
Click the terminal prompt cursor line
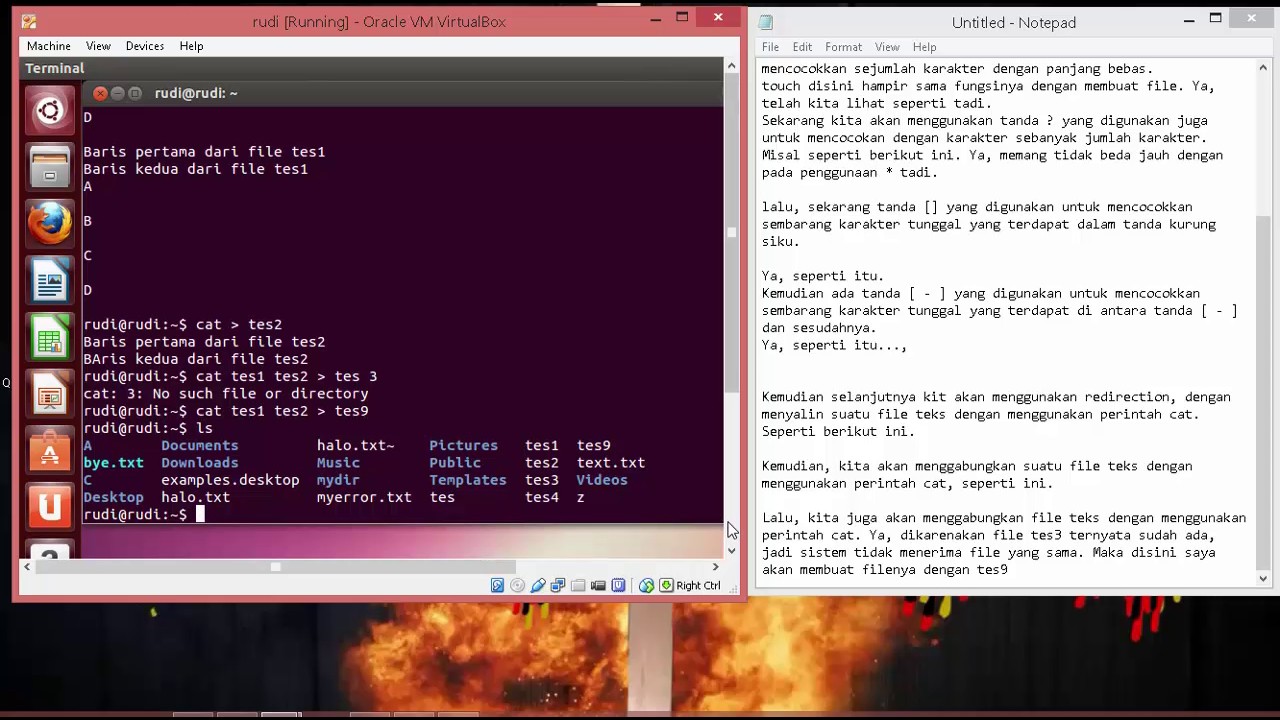click(x=403, y=514)
